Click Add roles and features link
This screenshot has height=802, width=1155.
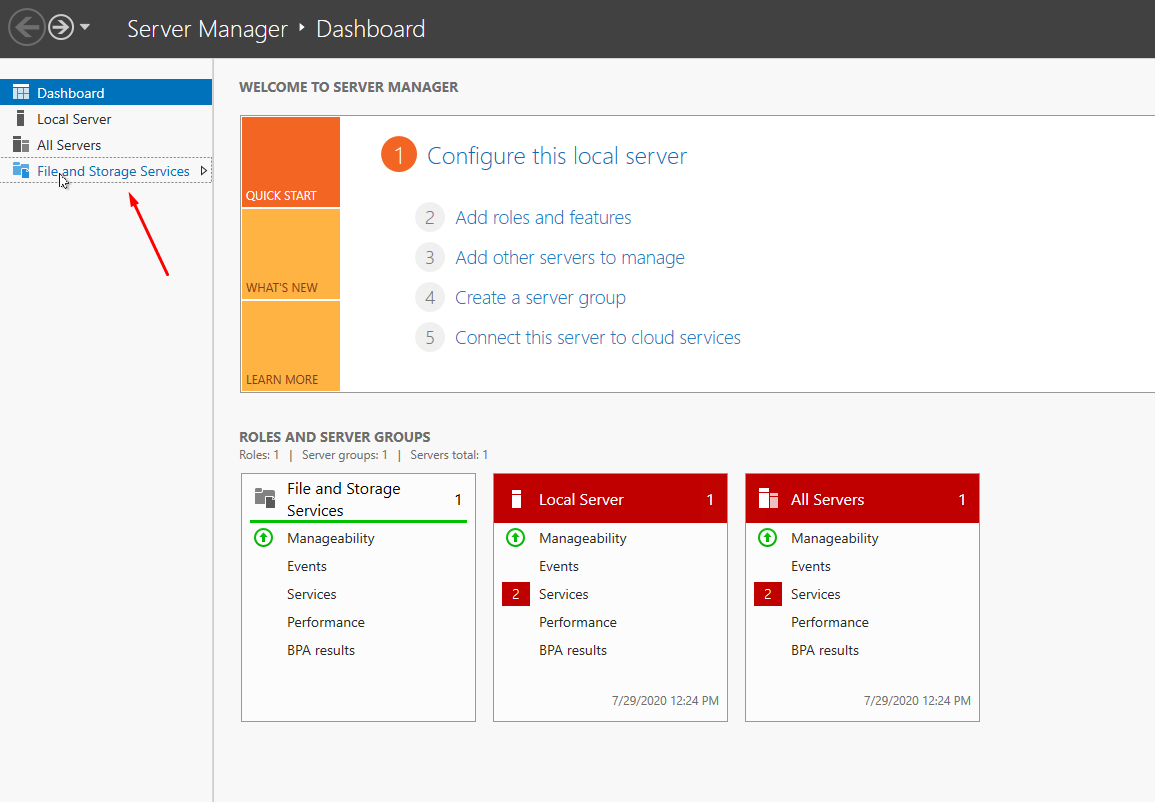[543, 218]
